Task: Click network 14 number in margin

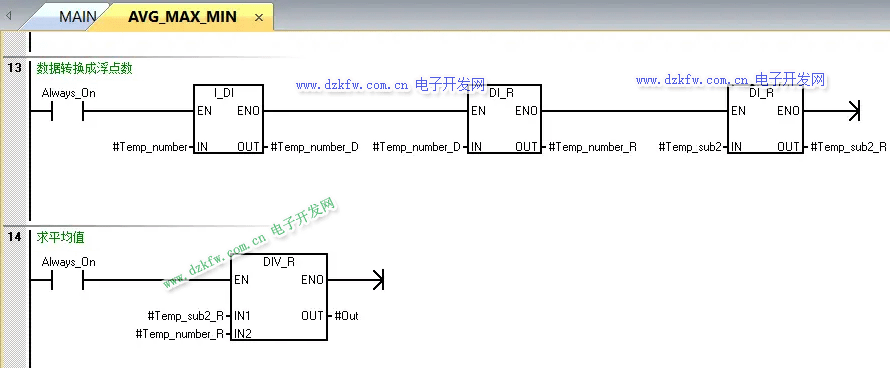Action: pos(14,237)
